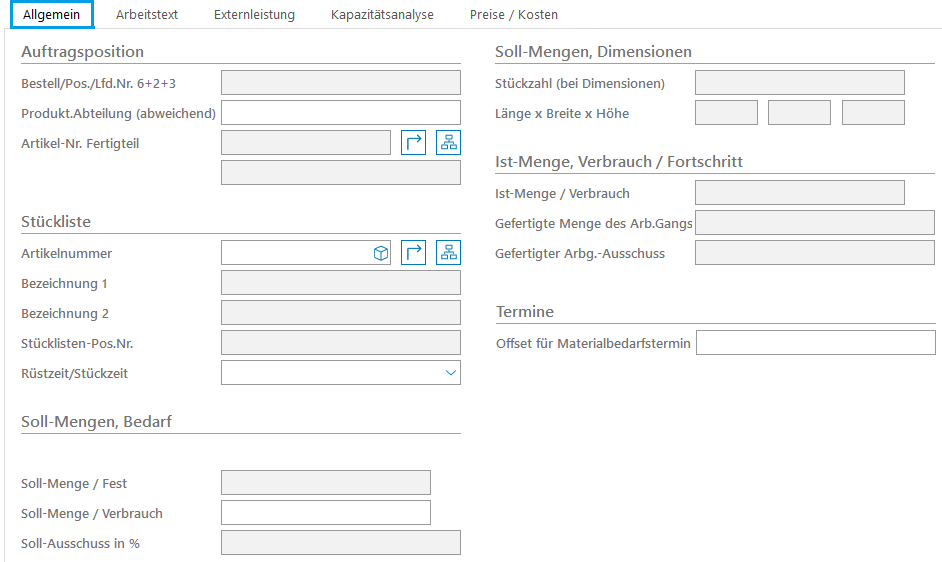This screenshot has width=942, height=562.
Task: Select the Allgemein tab
Action: click(x=51, y=15)
